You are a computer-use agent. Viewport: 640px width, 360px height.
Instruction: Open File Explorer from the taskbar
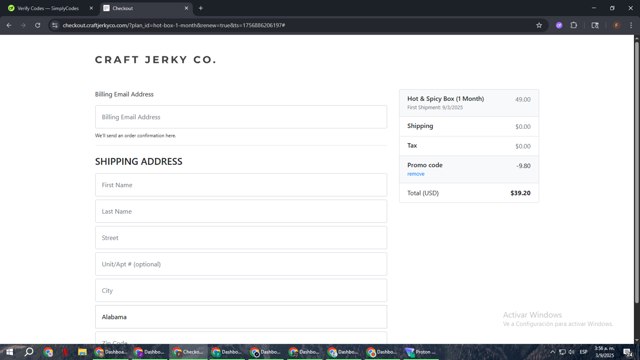[82, 352]
